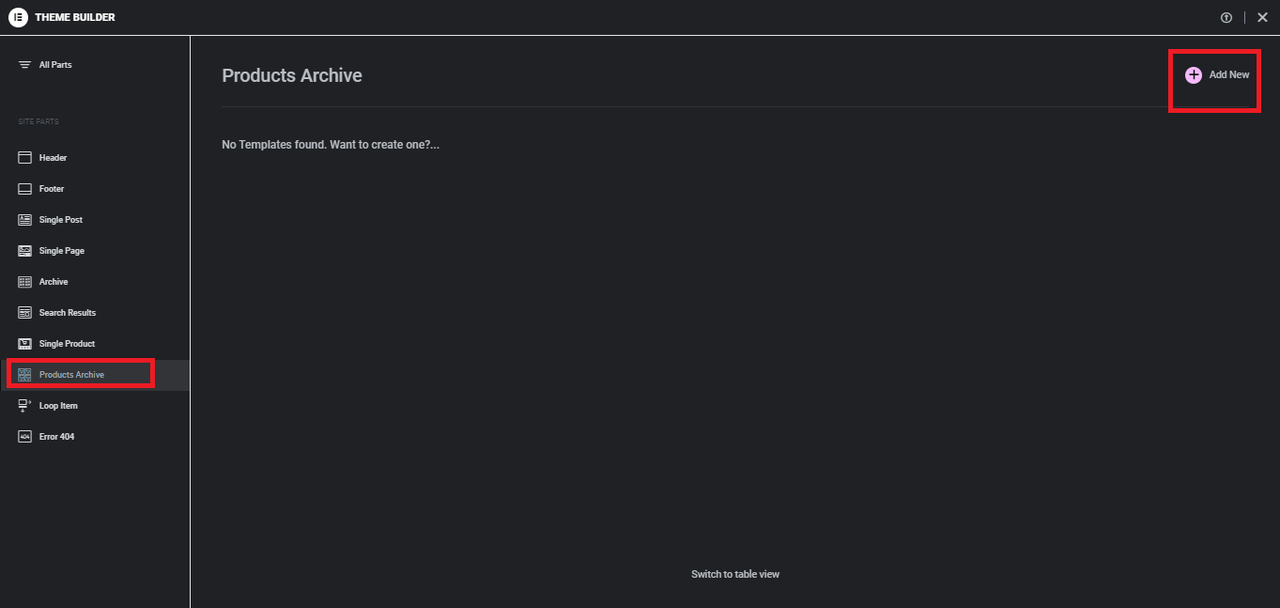Image resolution: width=1280 pixels, height=608 pixels.
Task: Open Single Product templates
Action: (x=67, y=344)
